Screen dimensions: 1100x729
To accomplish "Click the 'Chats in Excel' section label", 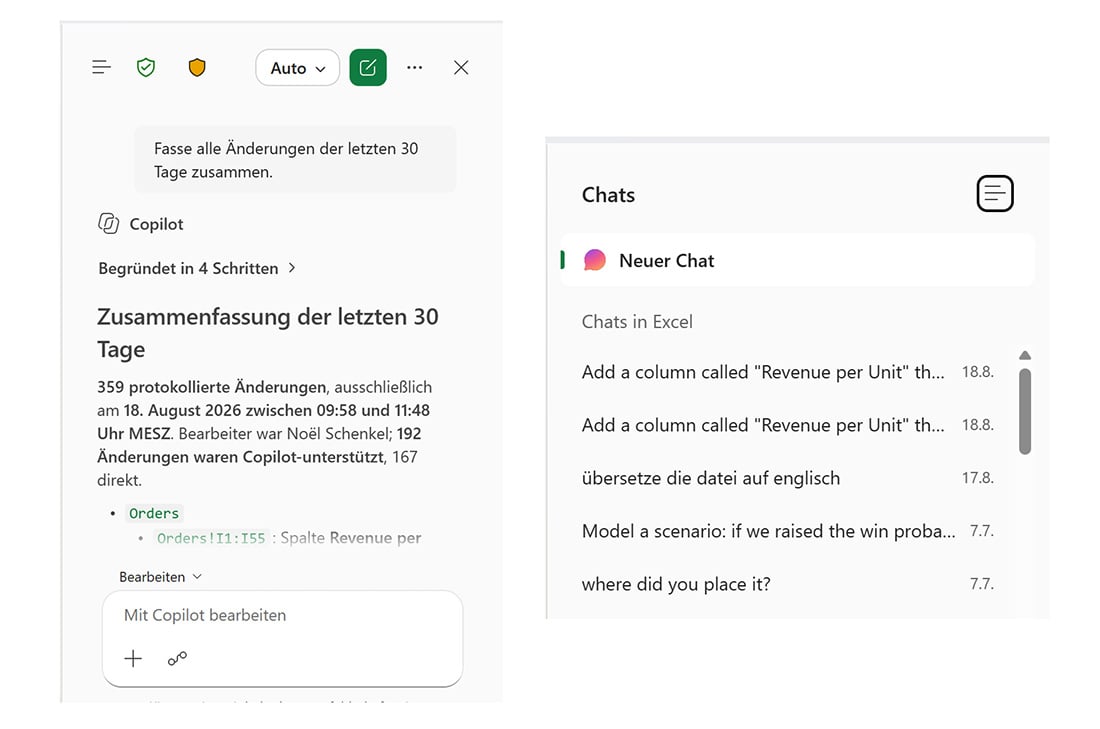I will [x=637, y=321].
